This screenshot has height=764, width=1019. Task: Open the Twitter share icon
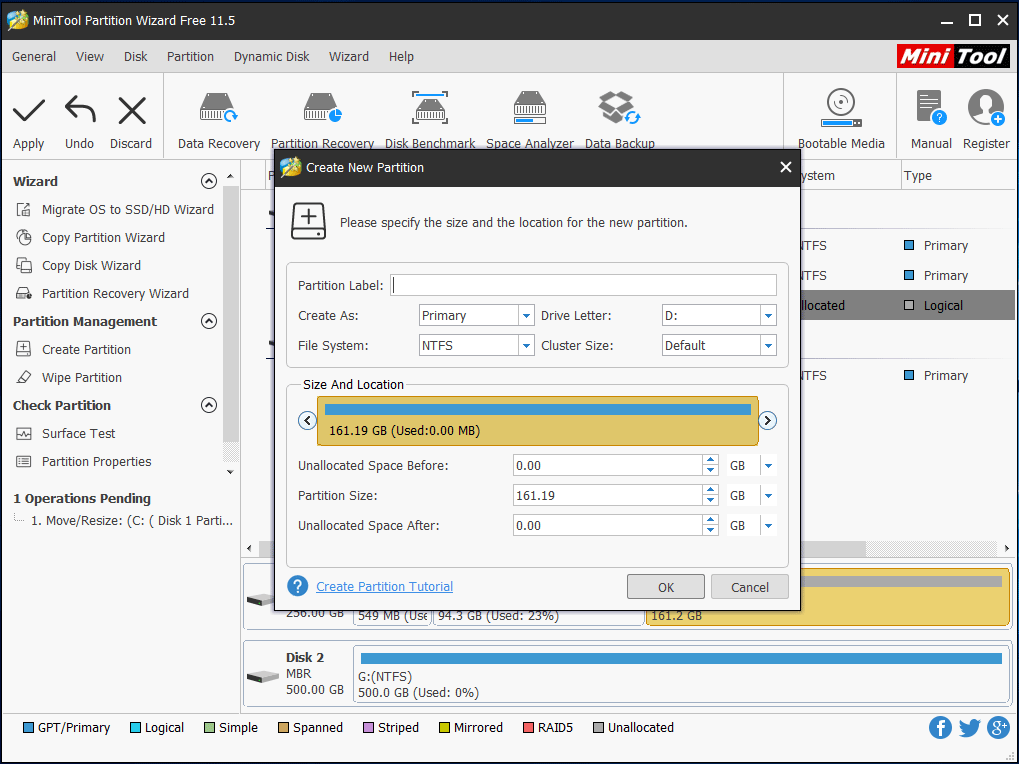[969, 728]
